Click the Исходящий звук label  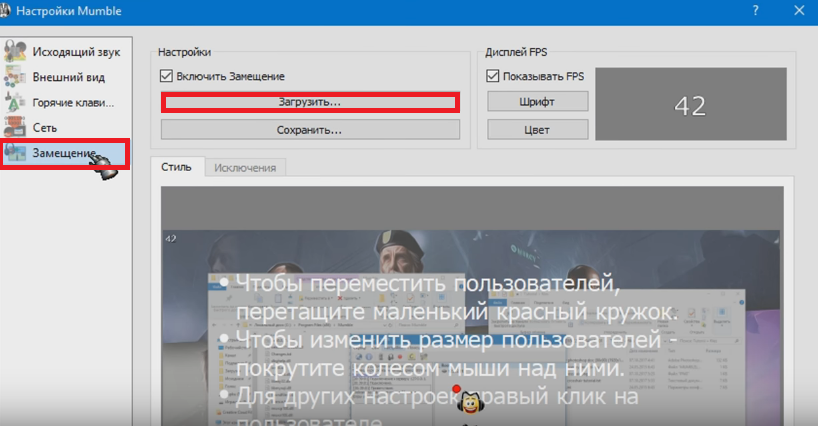pyautogui.click(x=76, y=52)
